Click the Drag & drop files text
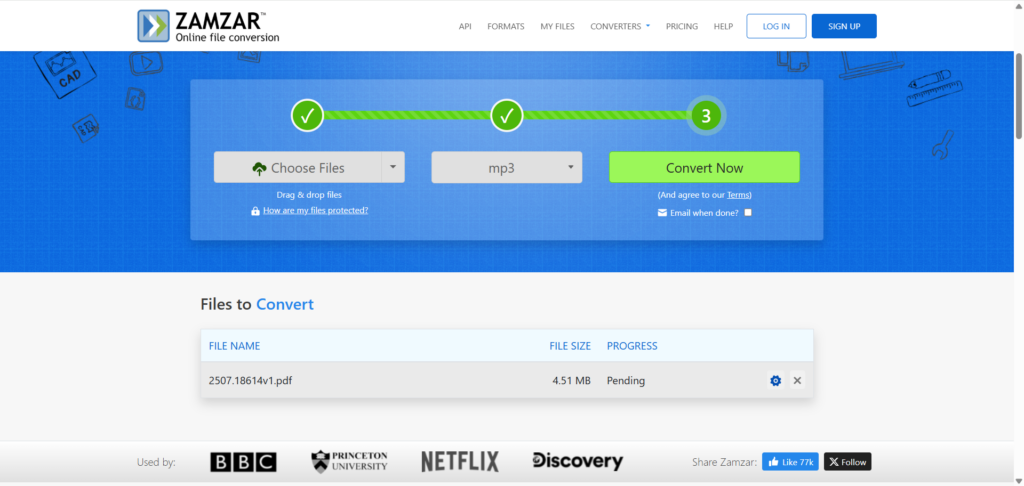The height and width of the screenshot is (486, 1024). [x=309, y=195]
